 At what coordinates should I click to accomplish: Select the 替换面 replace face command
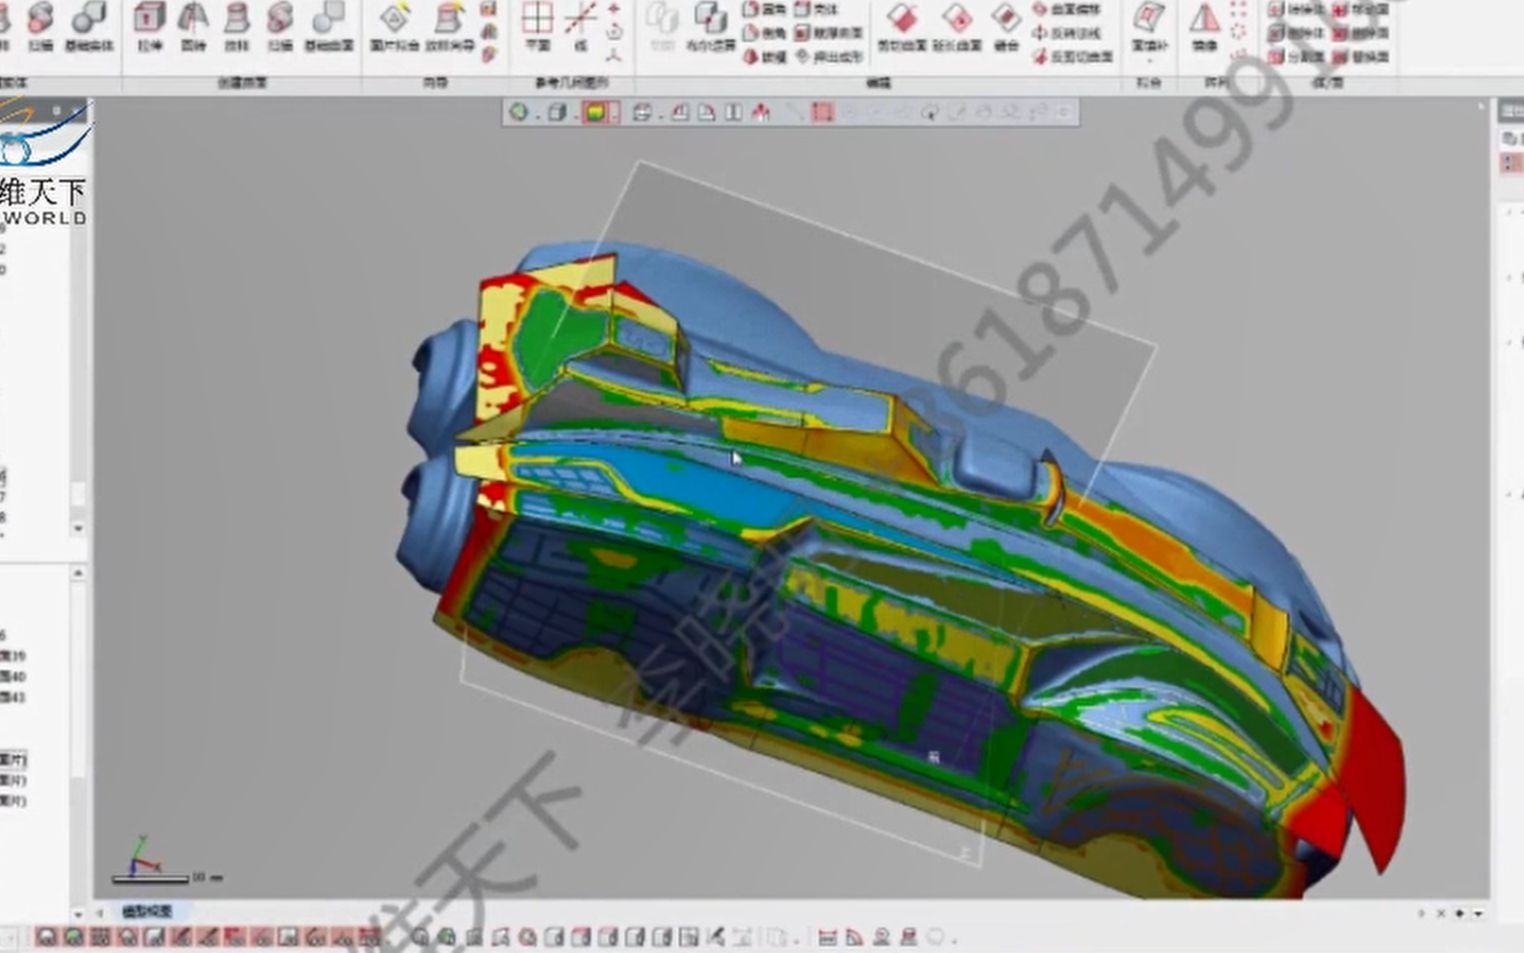(x=1361, y=57)
